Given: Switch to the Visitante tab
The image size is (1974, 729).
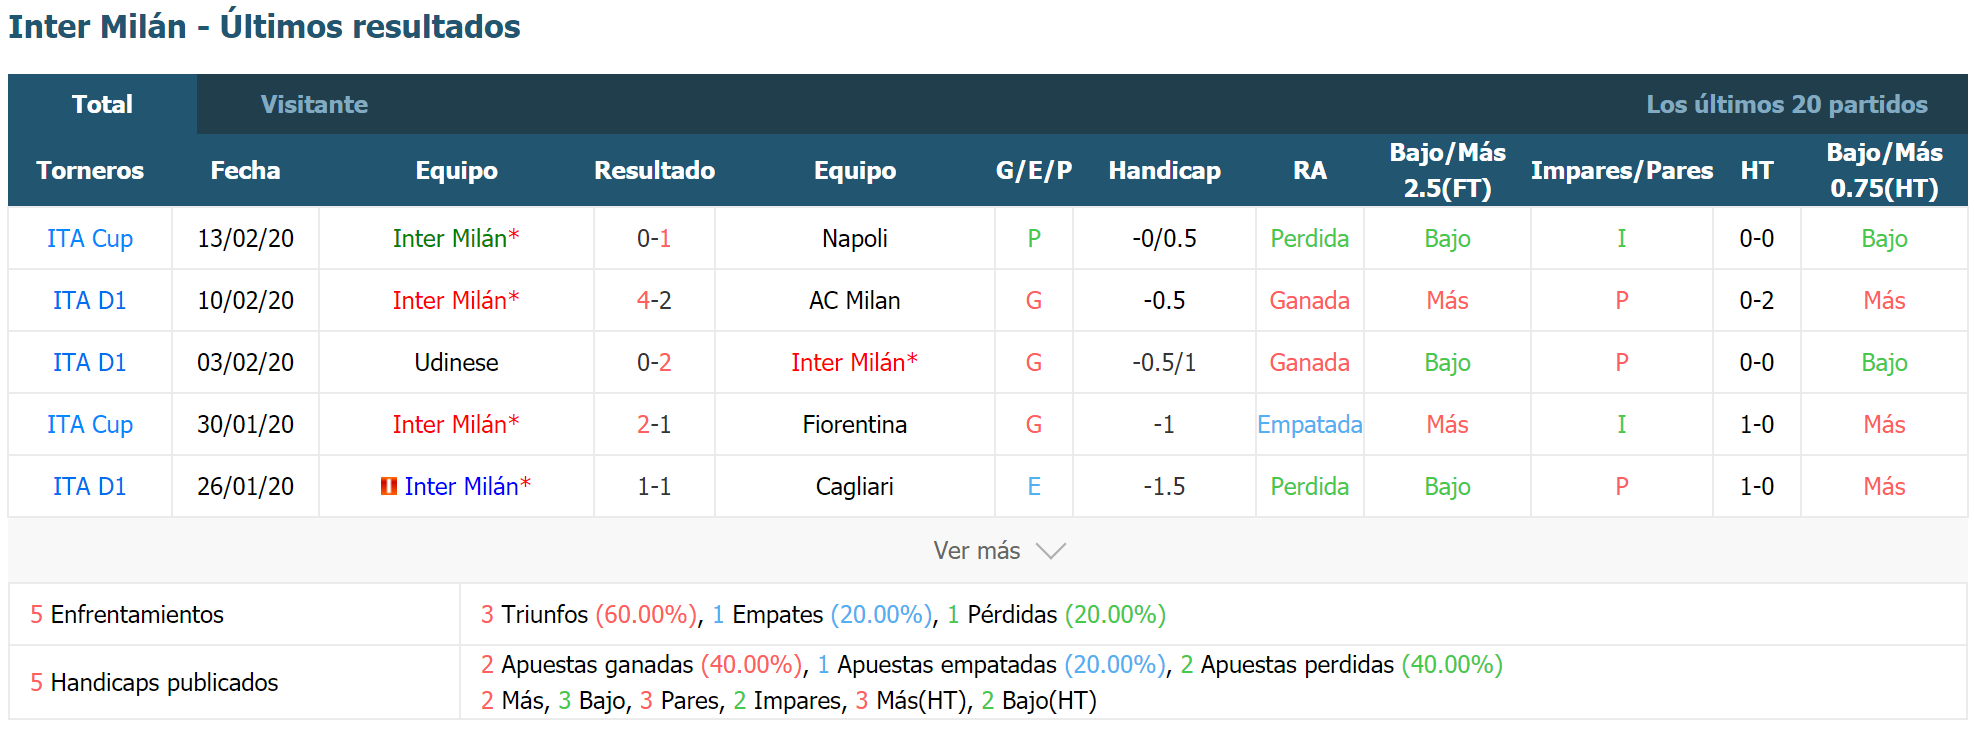Looking at the screenshot, I should 314,104.
